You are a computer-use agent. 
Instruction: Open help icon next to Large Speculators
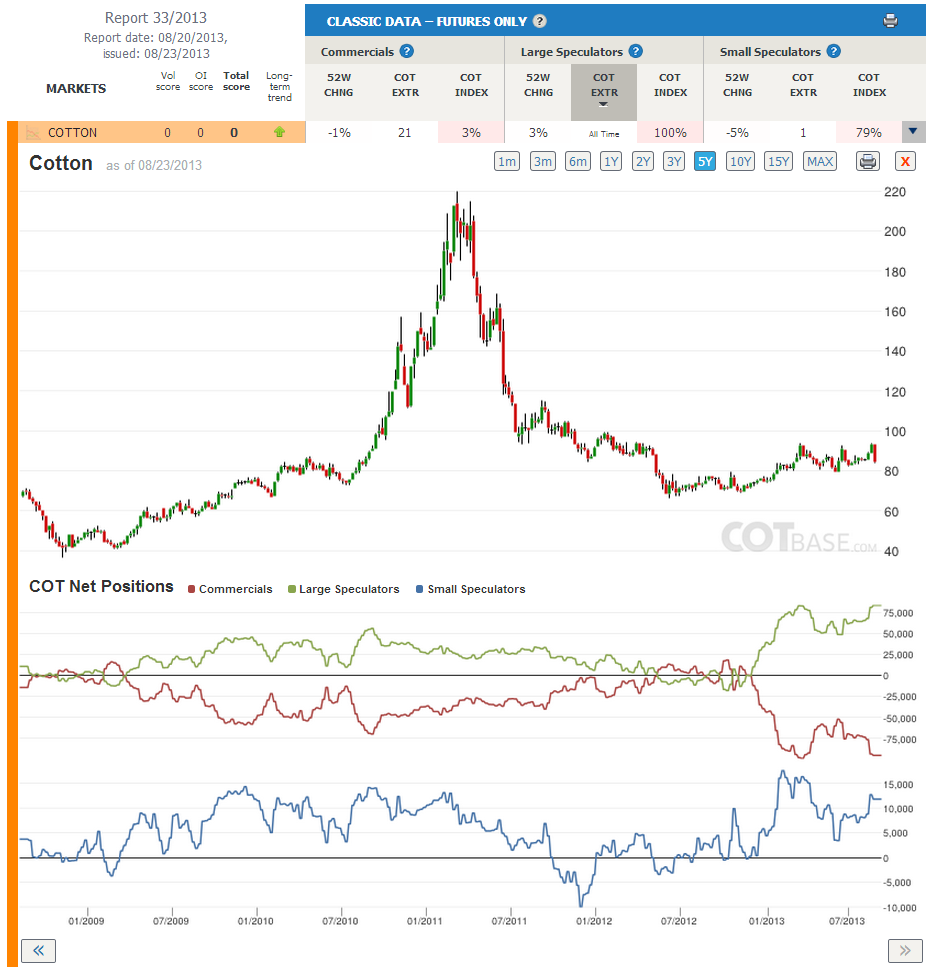click(636, 51)
